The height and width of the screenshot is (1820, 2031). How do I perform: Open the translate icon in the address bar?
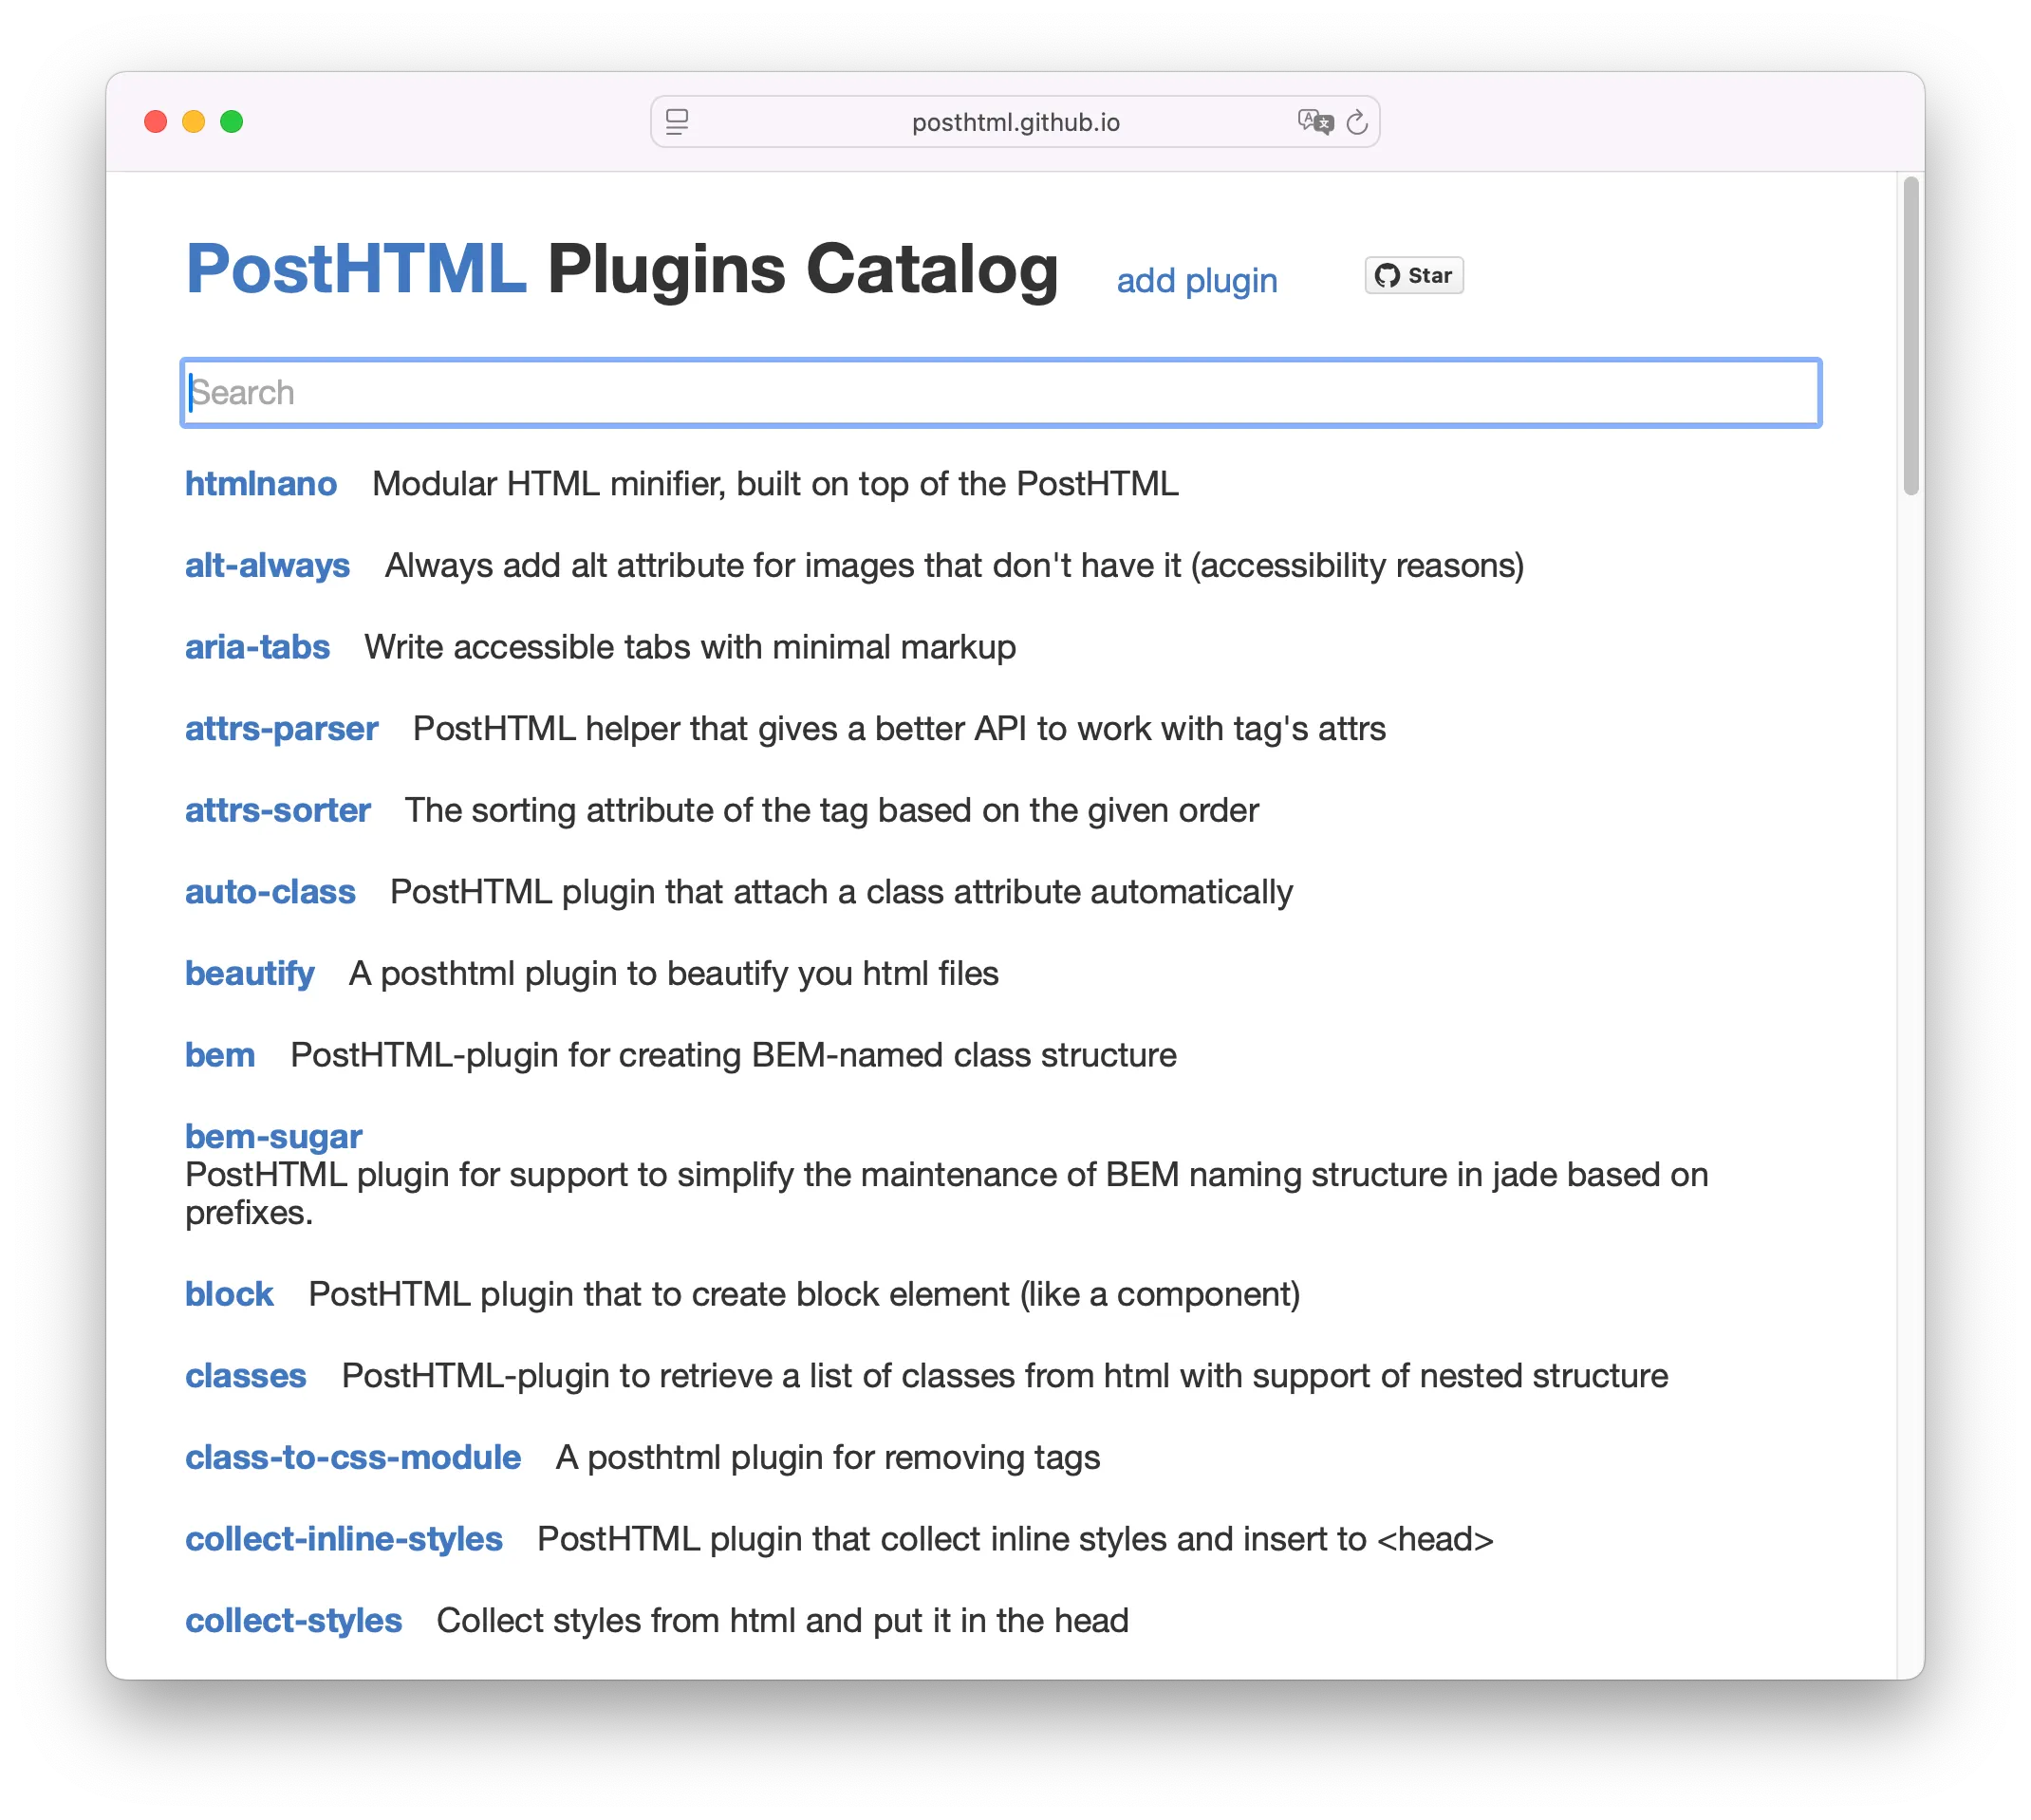(x=1315, y=122)
